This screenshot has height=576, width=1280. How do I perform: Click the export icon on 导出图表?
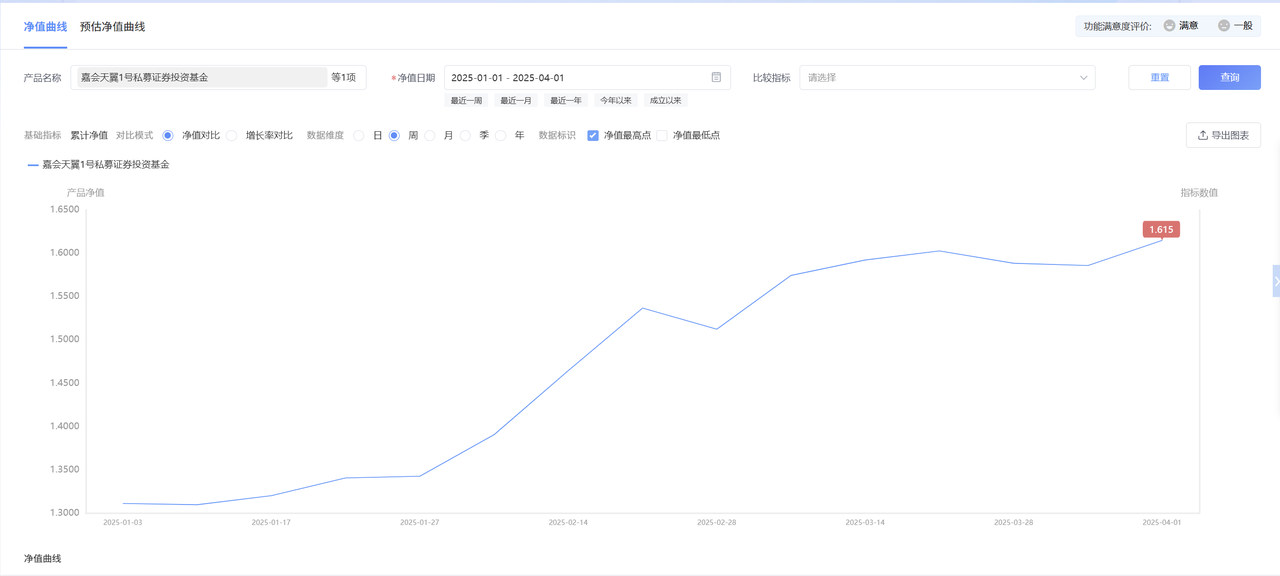pos(1202,135)
